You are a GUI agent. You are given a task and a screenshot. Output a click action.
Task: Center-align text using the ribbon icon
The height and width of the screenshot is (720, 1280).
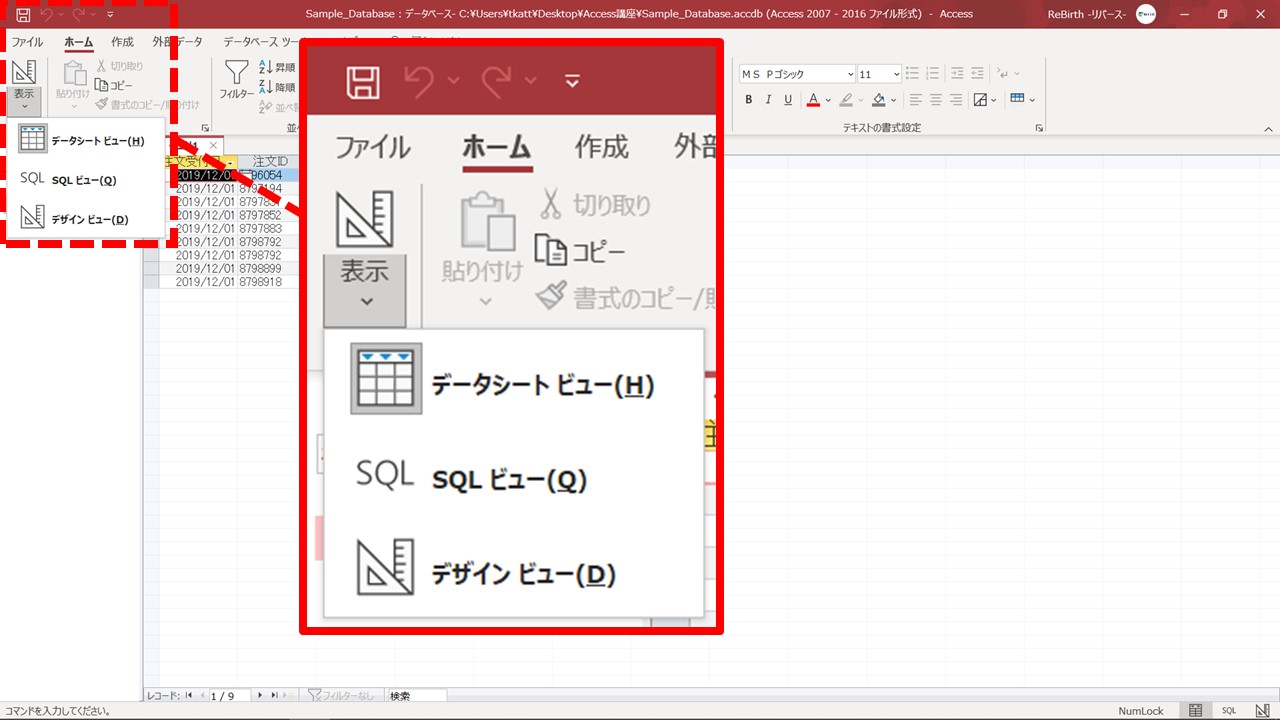pyautogui.click(x=936, y=100)
